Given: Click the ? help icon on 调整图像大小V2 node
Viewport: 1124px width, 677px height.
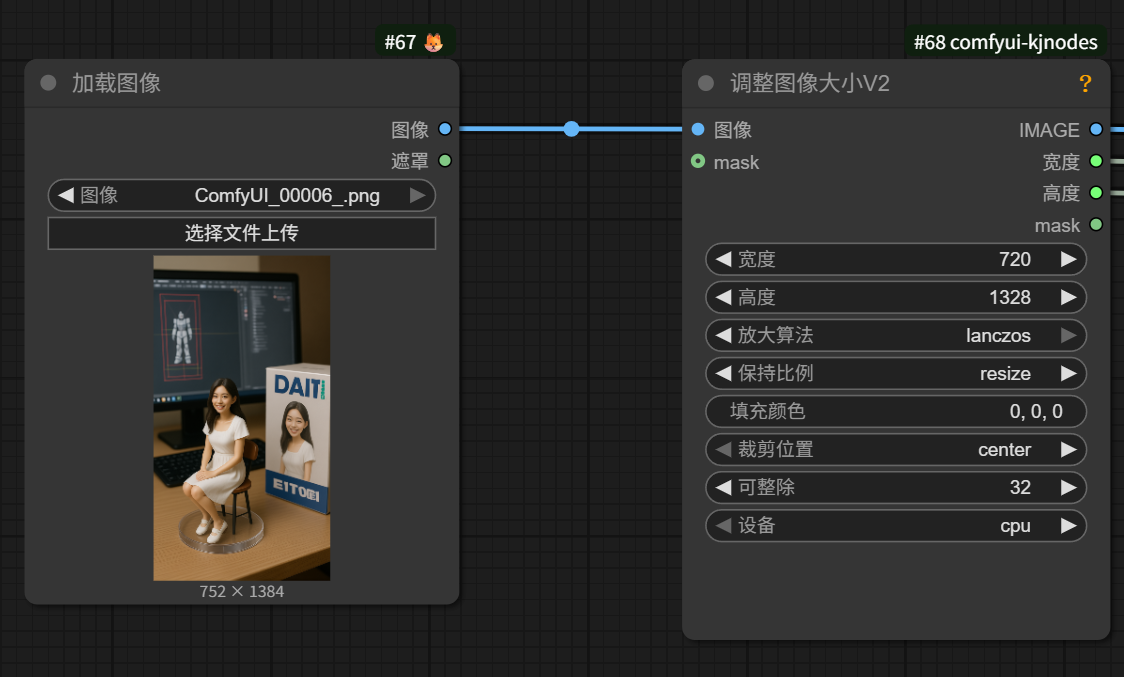Looking at the screenshot, I should click(1085, 84).
